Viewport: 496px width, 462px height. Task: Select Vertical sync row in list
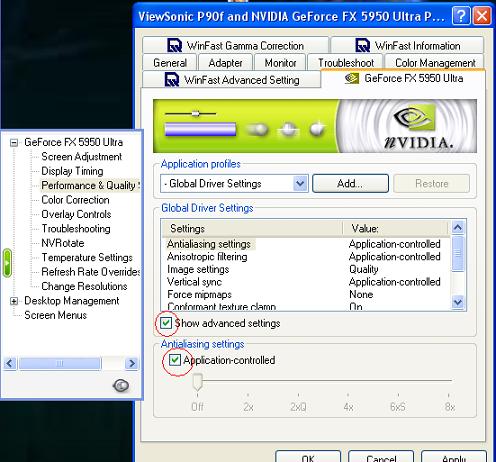[x=306, y=282]
